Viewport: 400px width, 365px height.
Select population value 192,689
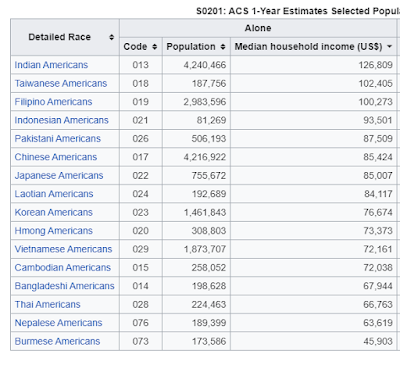(209, 194)
